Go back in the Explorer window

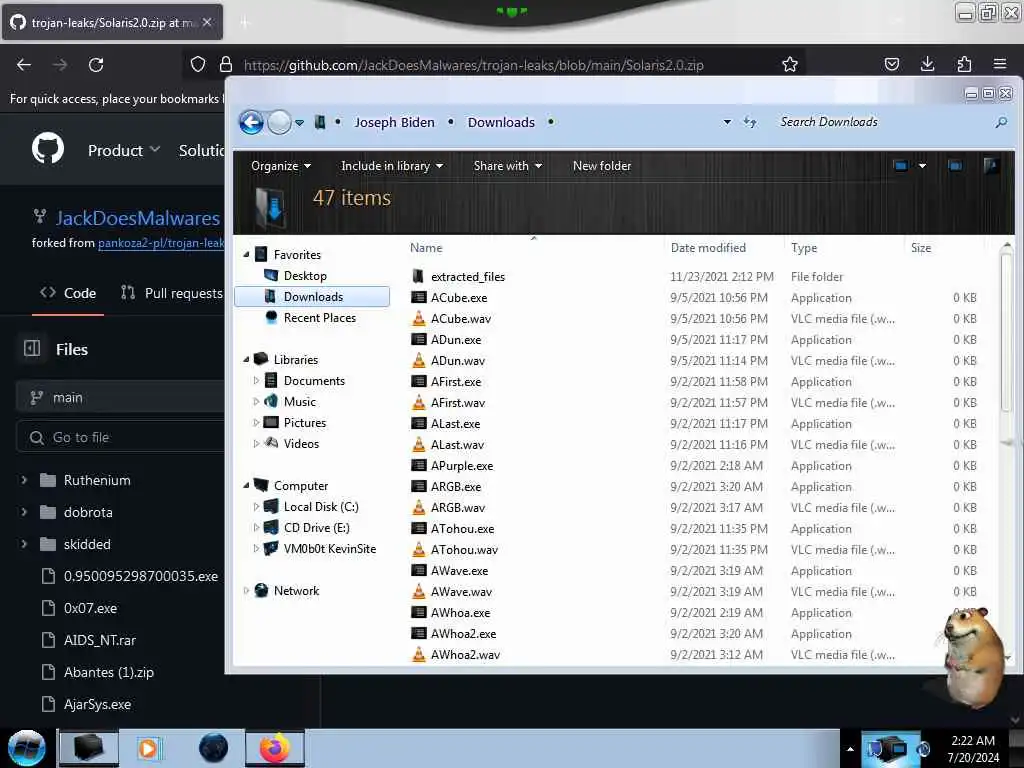(x=251, y=122)
